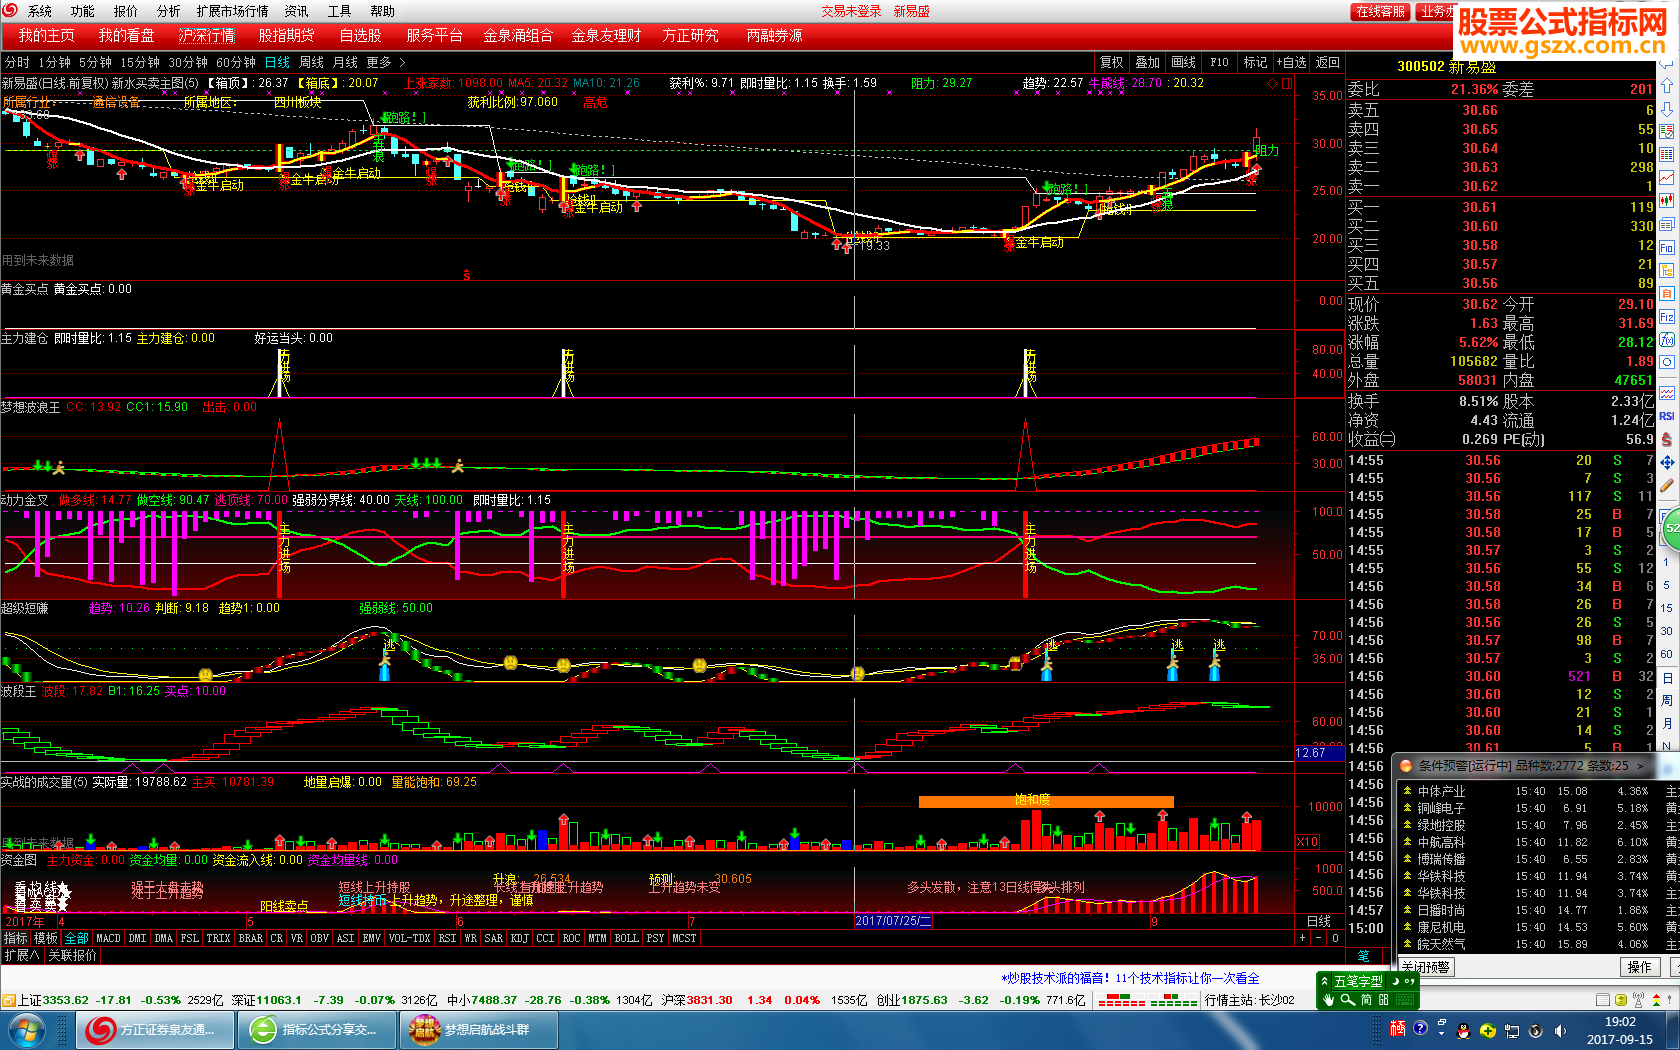Click the tree structure sidebar icon

pos(1667,270)
